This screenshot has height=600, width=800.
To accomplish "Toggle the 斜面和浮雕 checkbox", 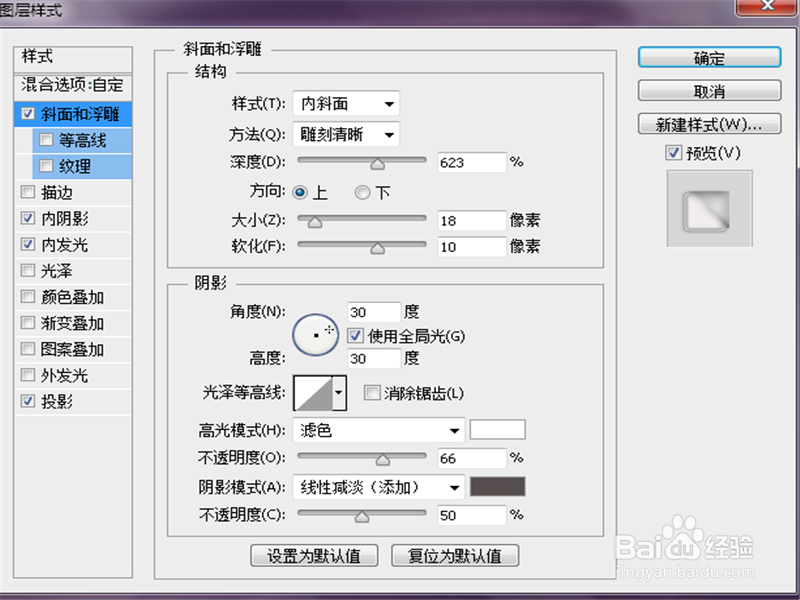I will [28, 114].
